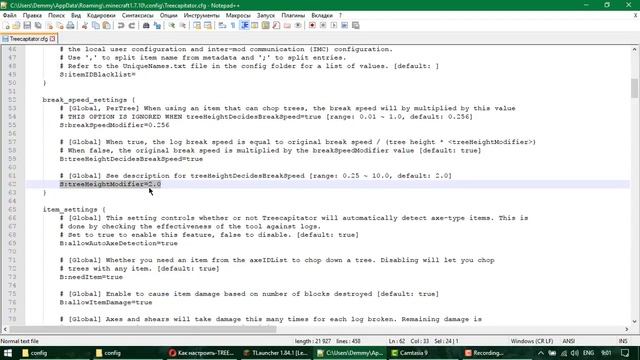The width and height of the screenshot is (640, 360).
Task: Click the Zoom Out toolbar icon
Action: pos(182,25)
